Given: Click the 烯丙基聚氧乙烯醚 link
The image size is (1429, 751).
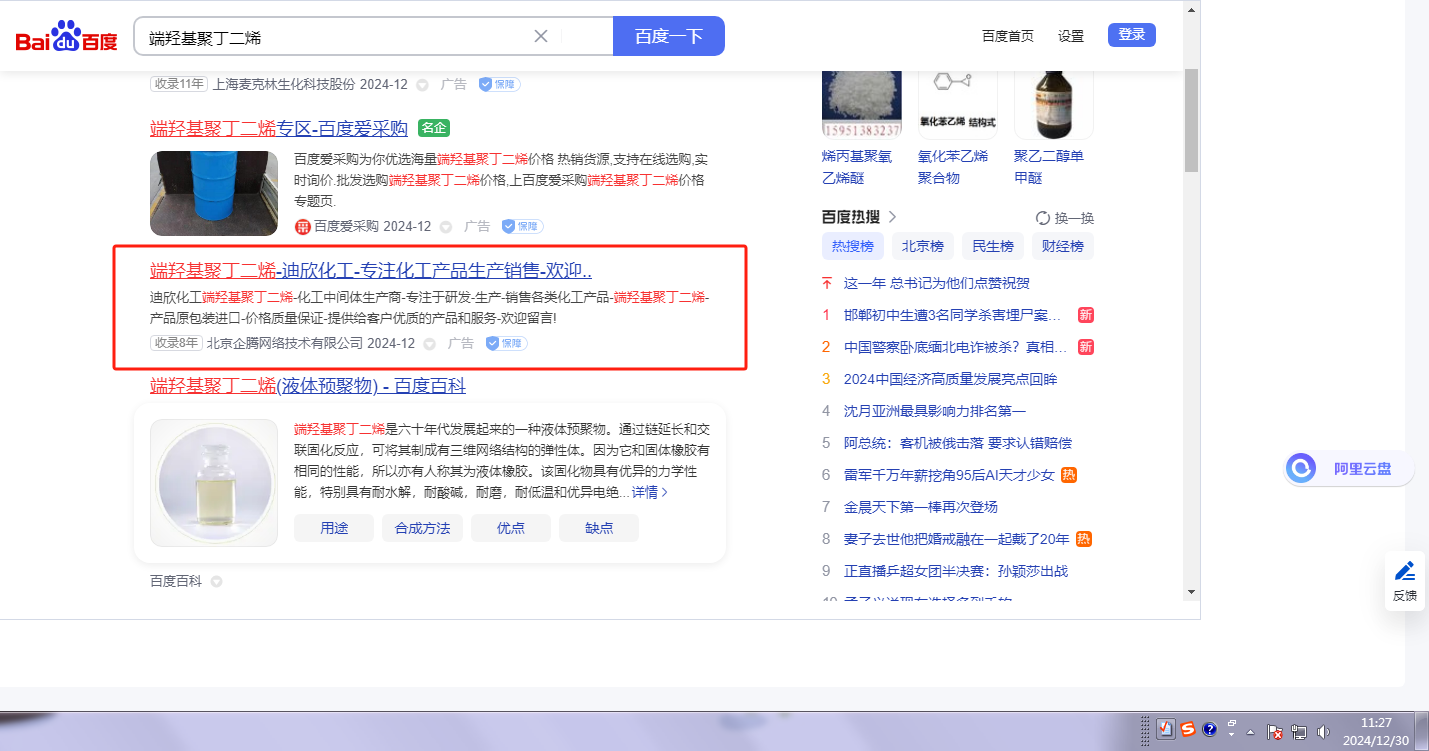Looking at the screenshot, I should pyautogui.click(x=856, y=167).
